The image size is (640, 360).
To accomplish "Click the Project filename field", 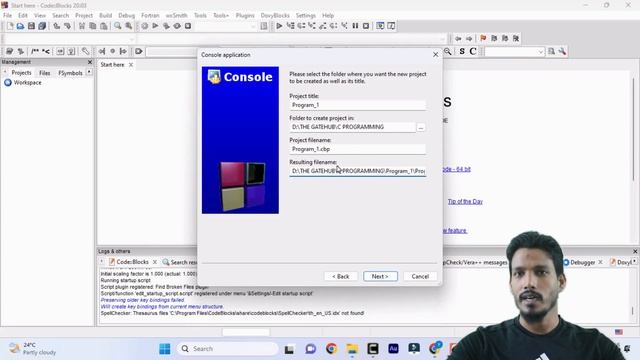I will point(358,149).
